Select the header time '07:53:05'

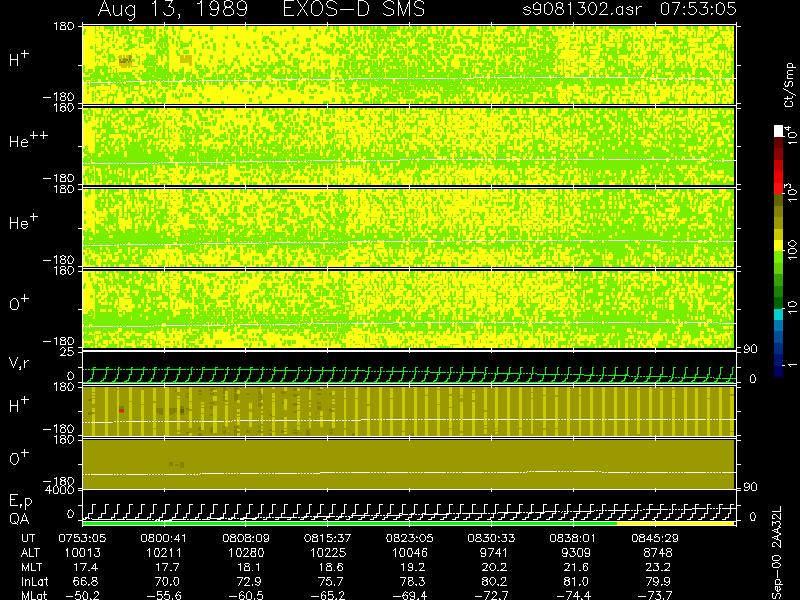pyautogui.click(x=698, y=9)
